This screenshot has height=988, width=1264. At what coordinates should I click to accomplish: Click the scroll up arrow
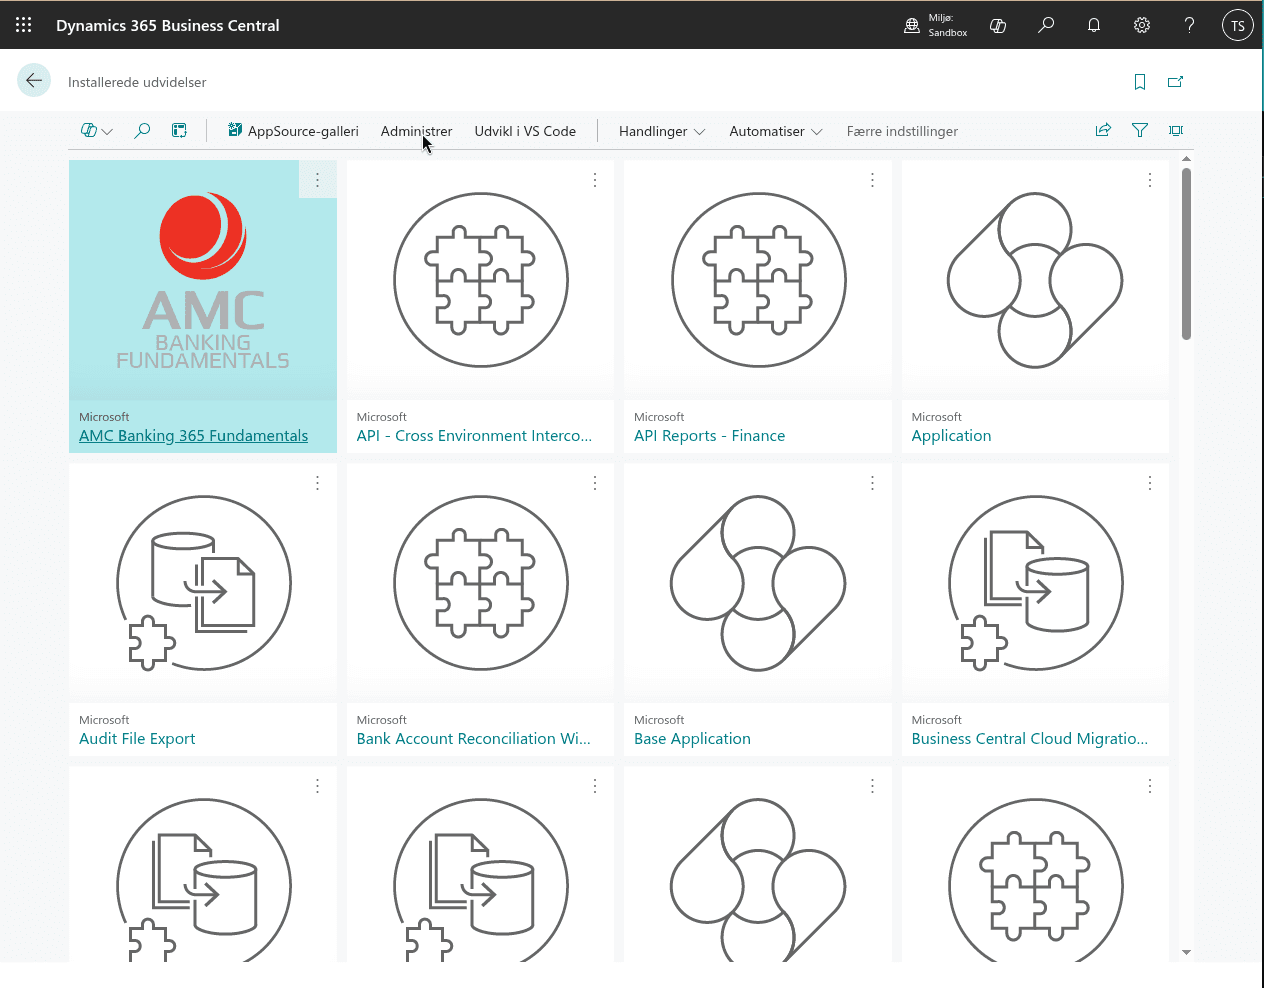point(1186,158)
